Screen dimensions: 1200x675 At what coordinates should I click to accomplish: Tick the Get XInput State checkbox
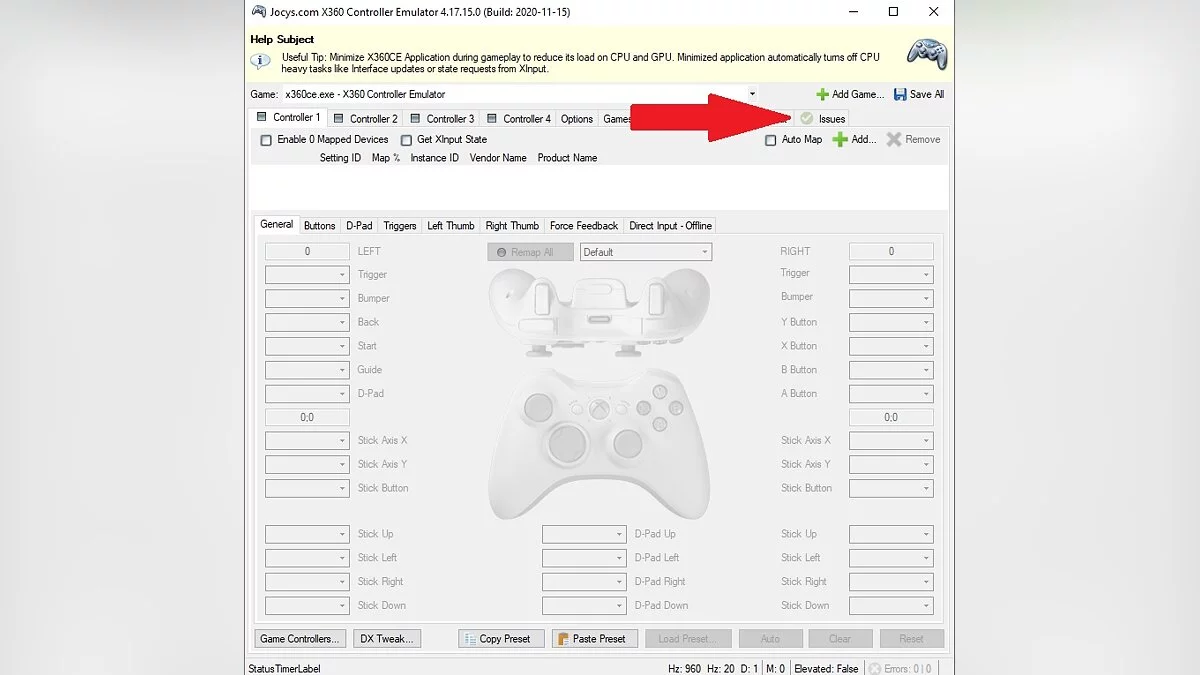(x=406, y=140)
